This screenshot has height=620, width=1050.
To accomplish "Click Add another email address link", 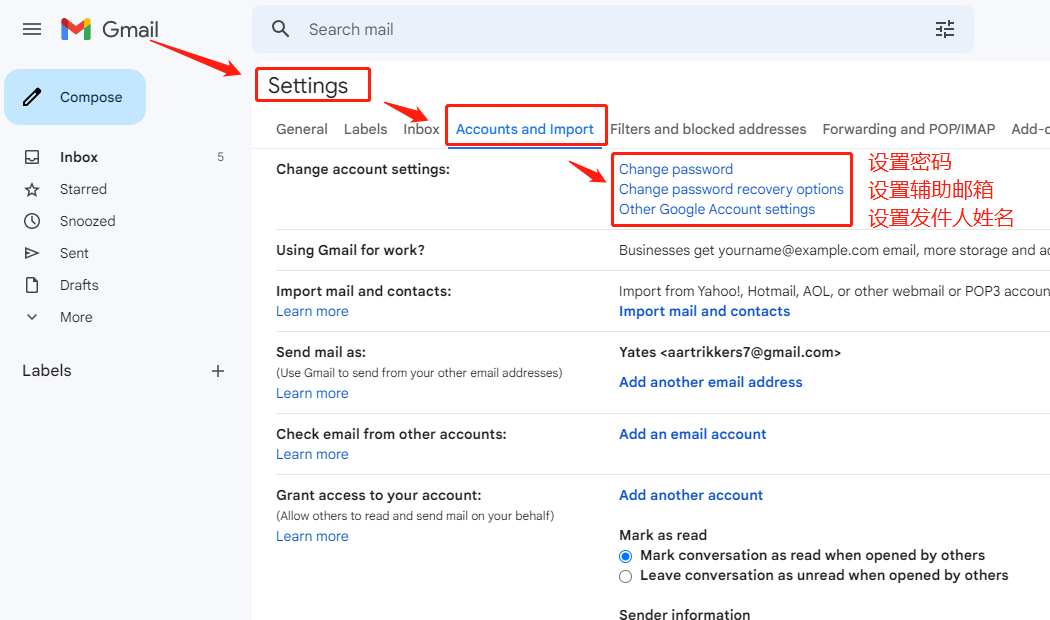I will pos(710,382).
